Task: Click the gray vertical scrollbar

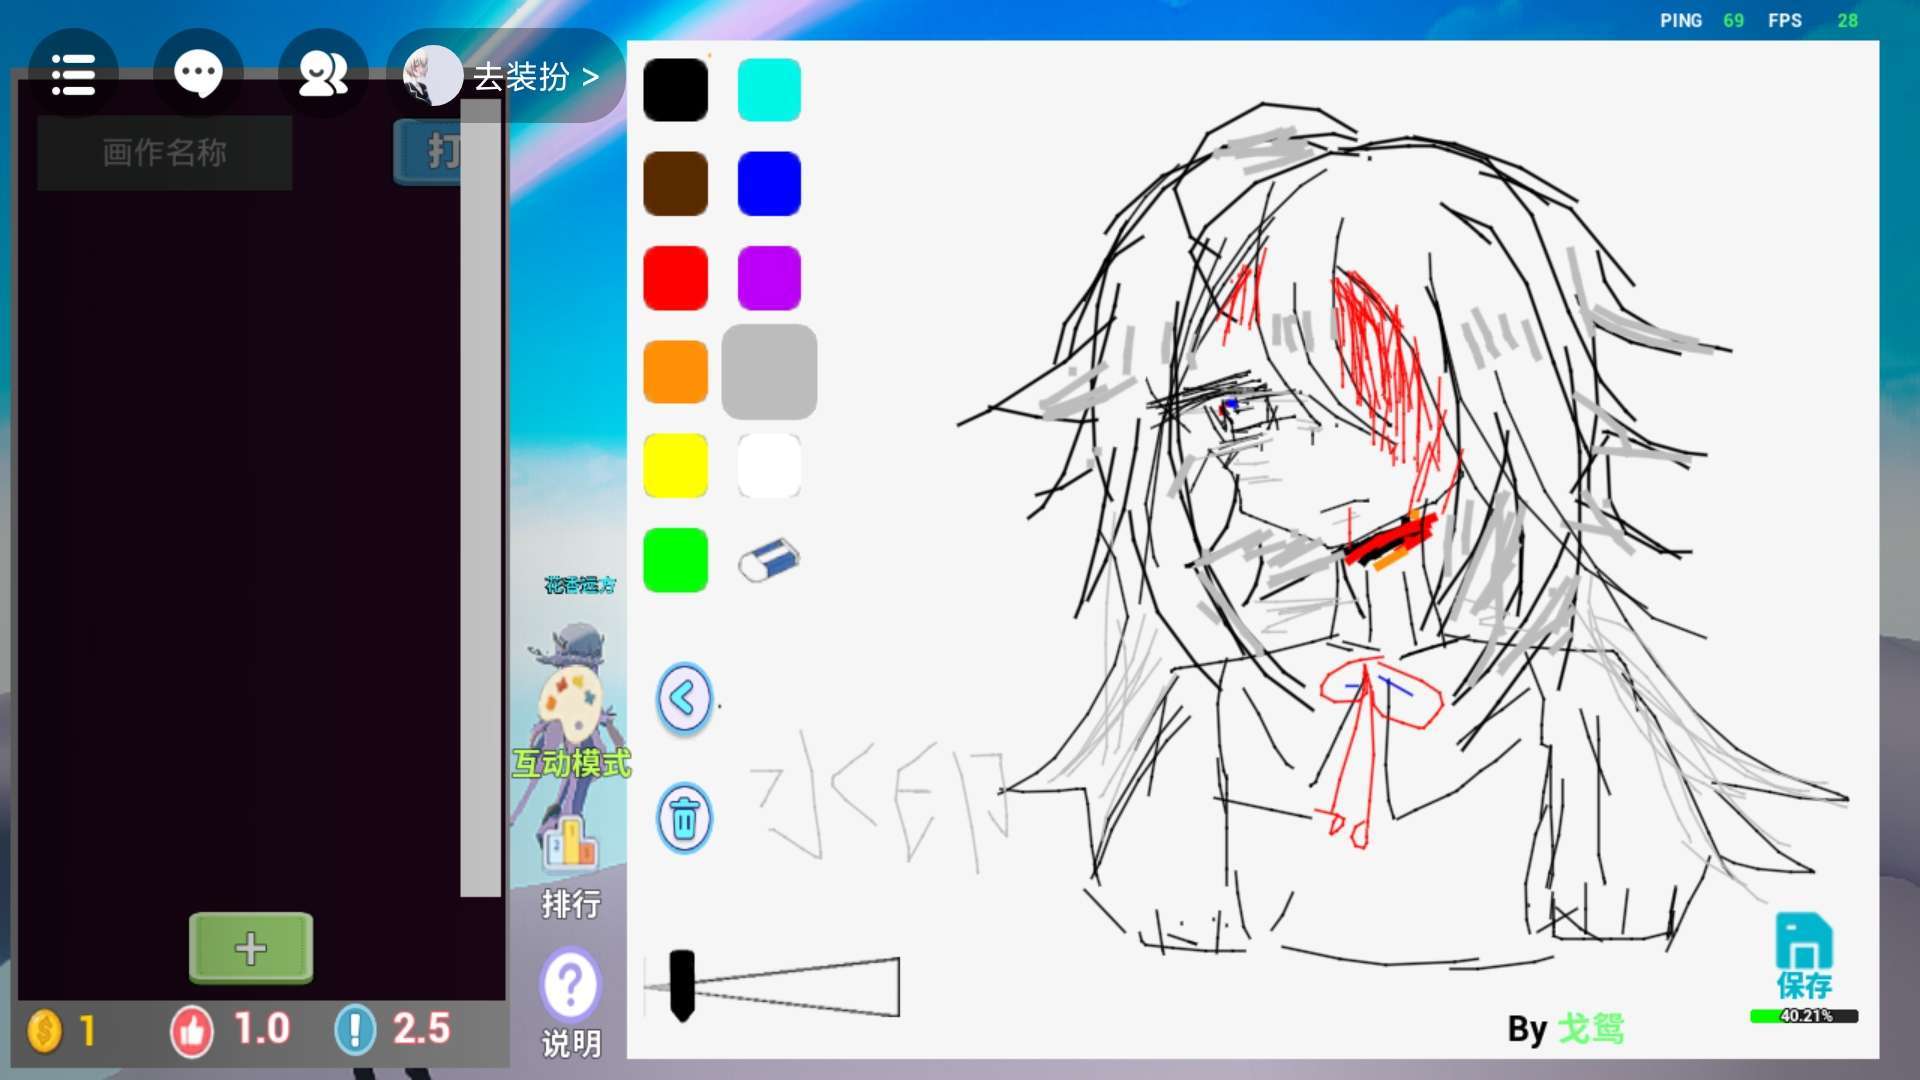Action: click(480, 500)
